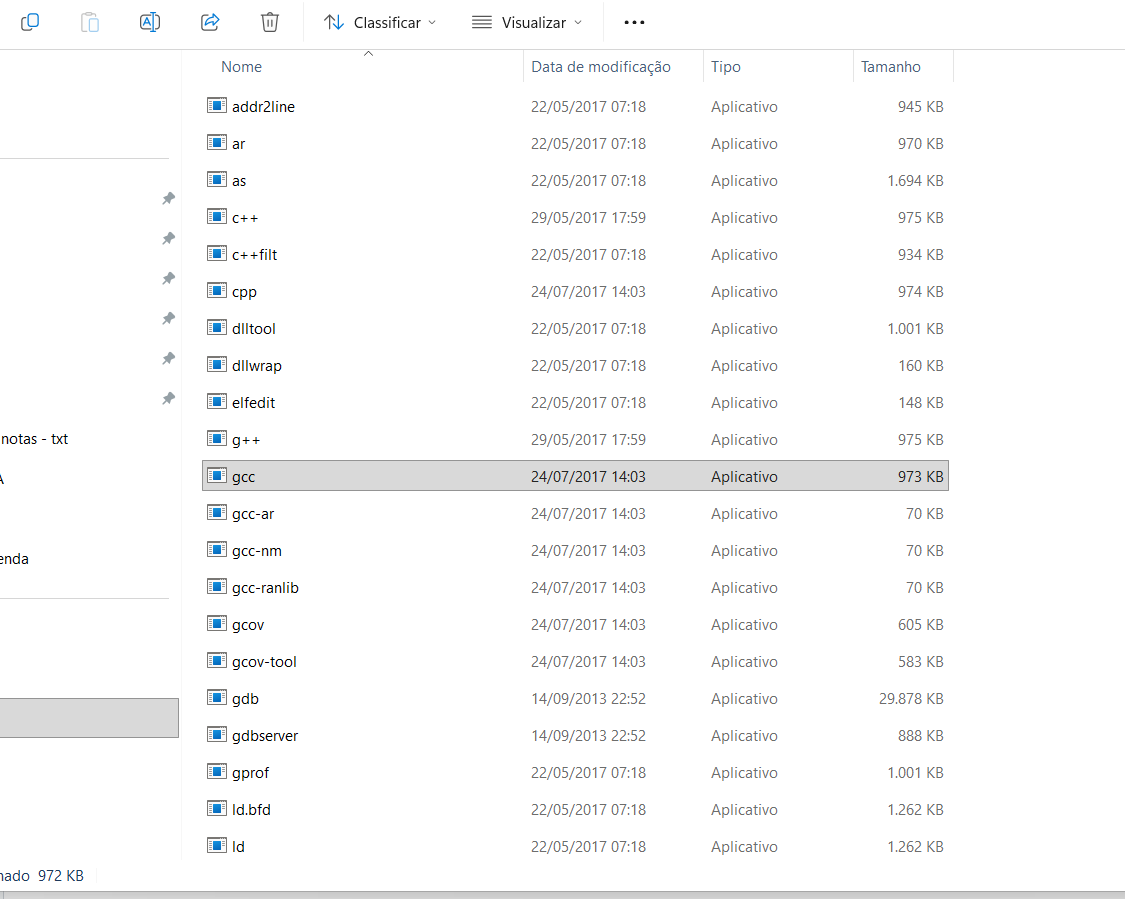1125x899 pixels.
Task: Click the Delete trash icon
Action: tap(270, 22)
